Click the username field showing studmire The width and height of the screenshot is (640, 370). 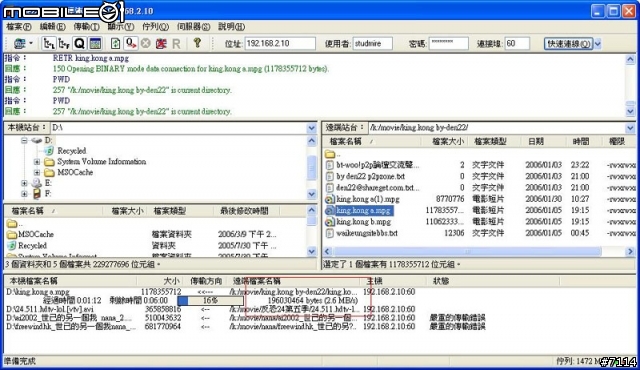click(373, 43)
